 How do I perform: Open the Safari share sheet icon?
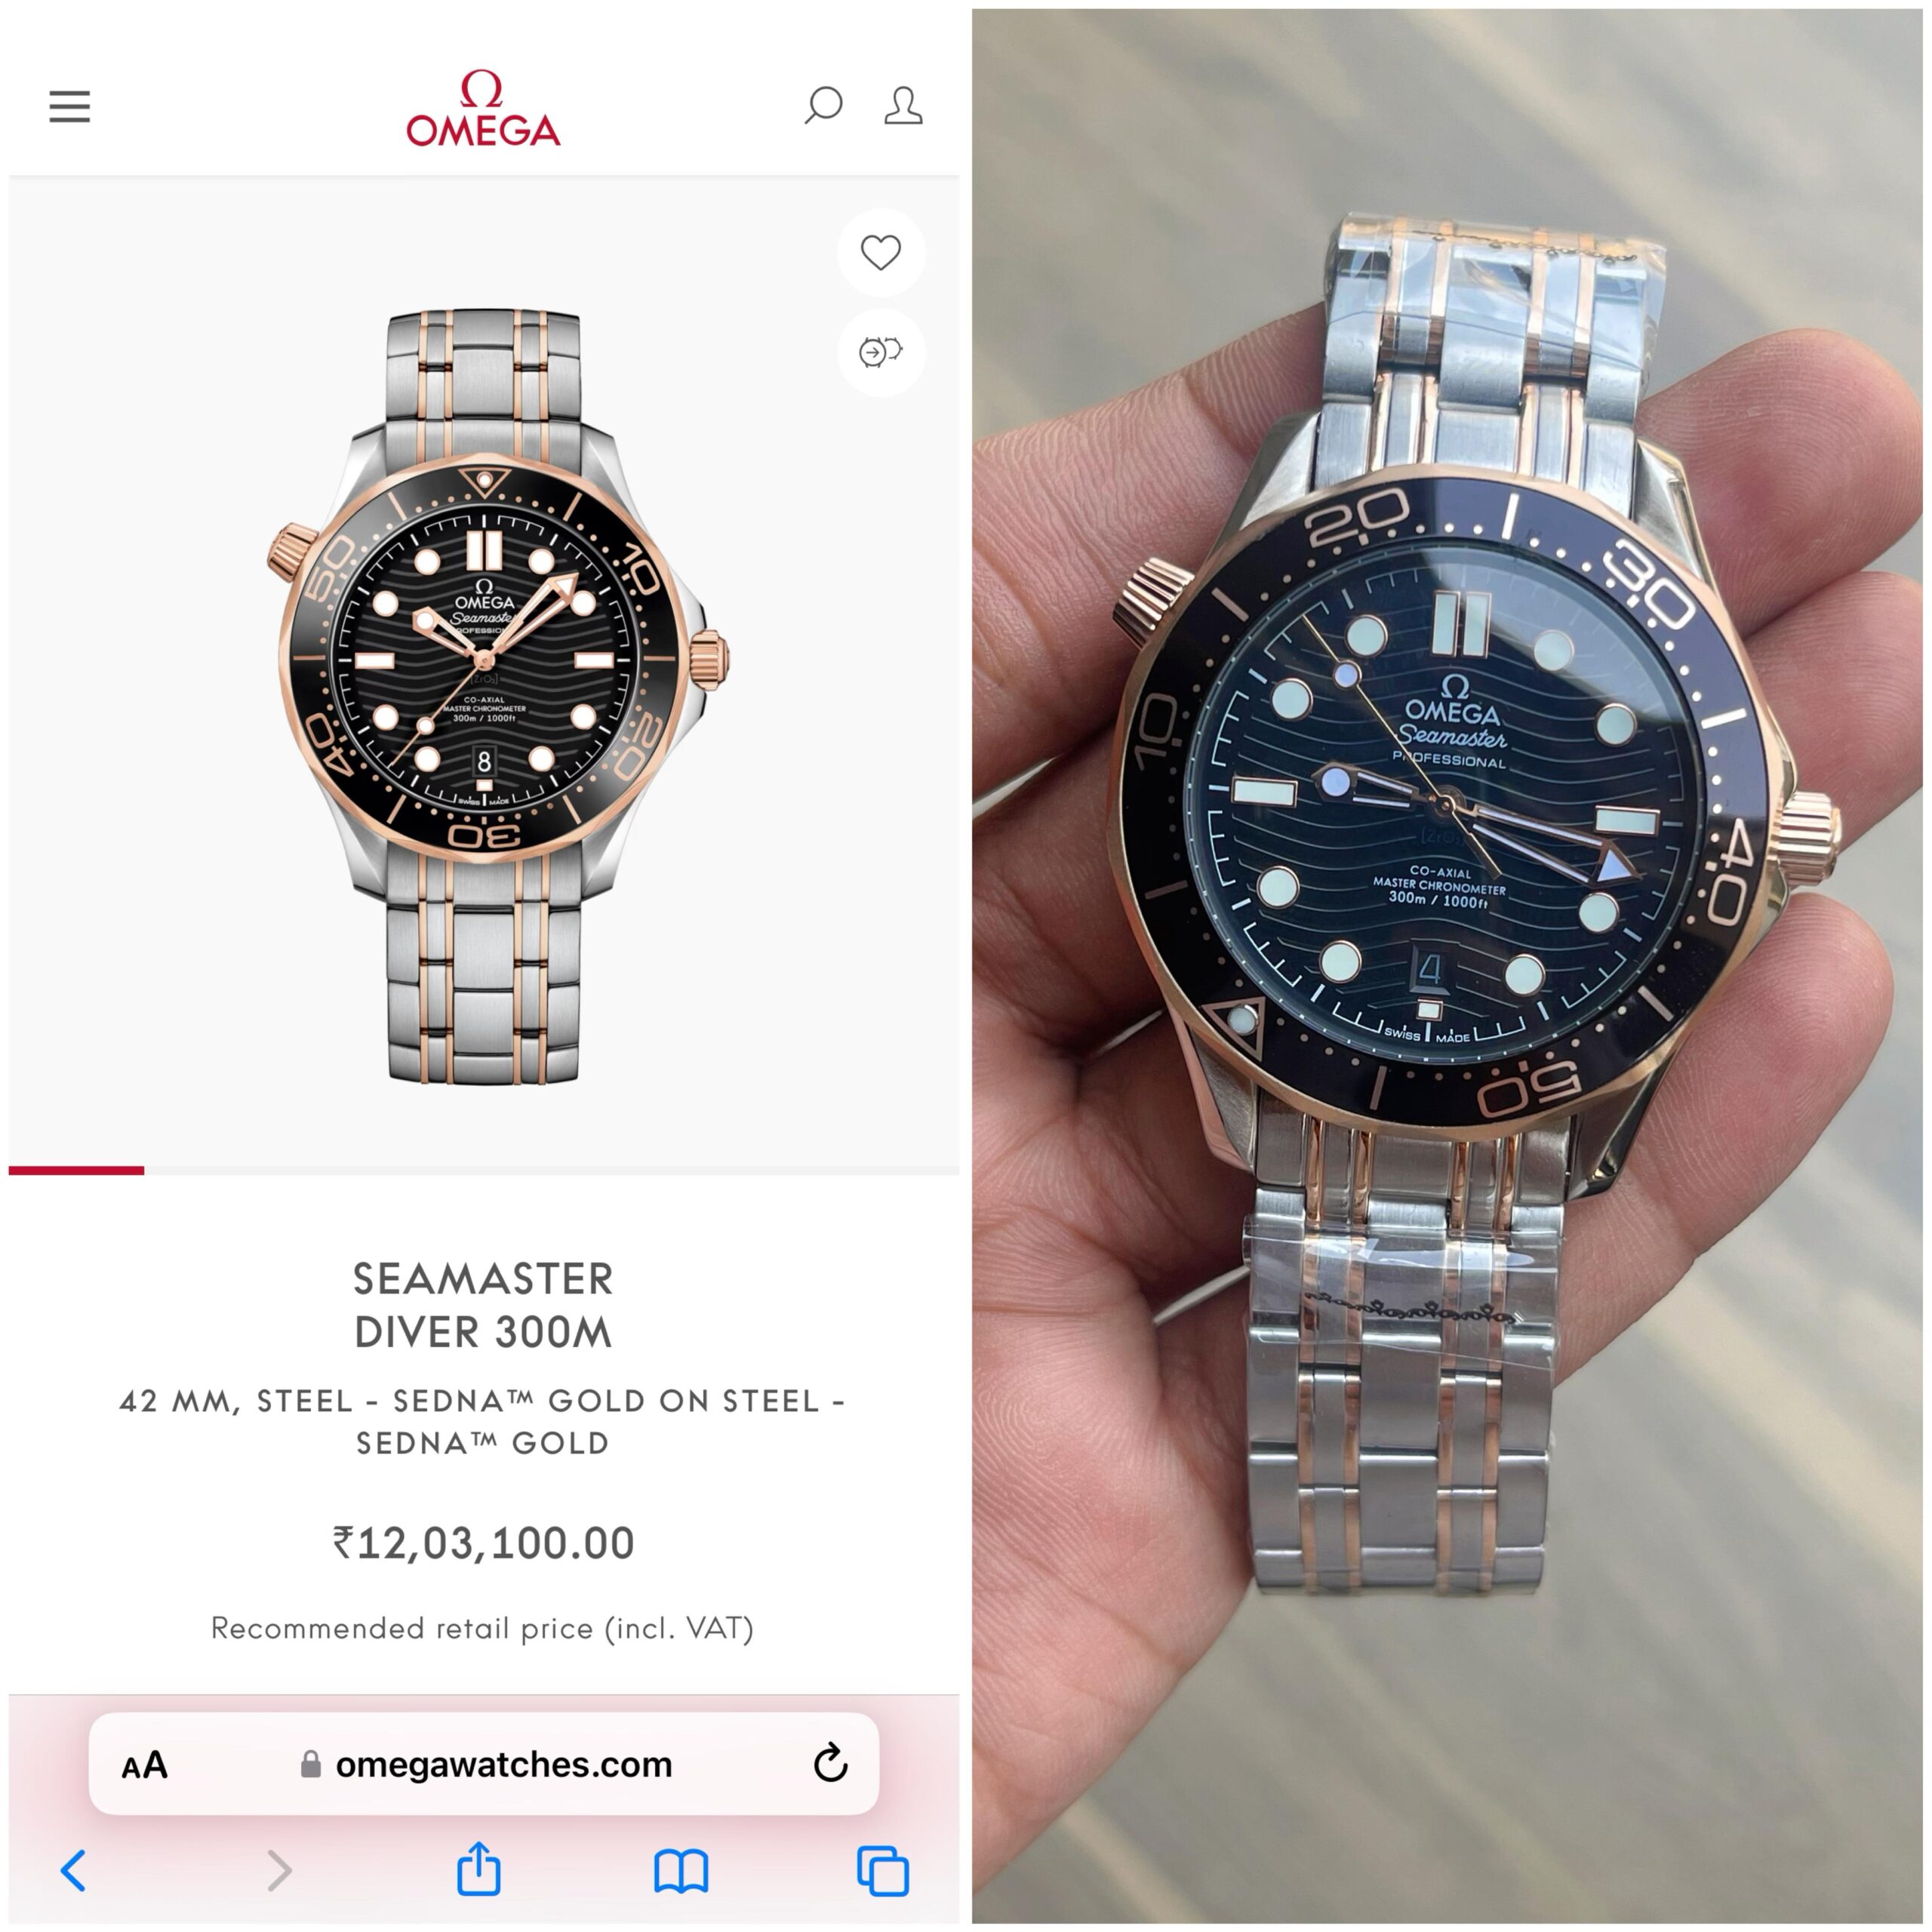click(x=479, y=1867)
